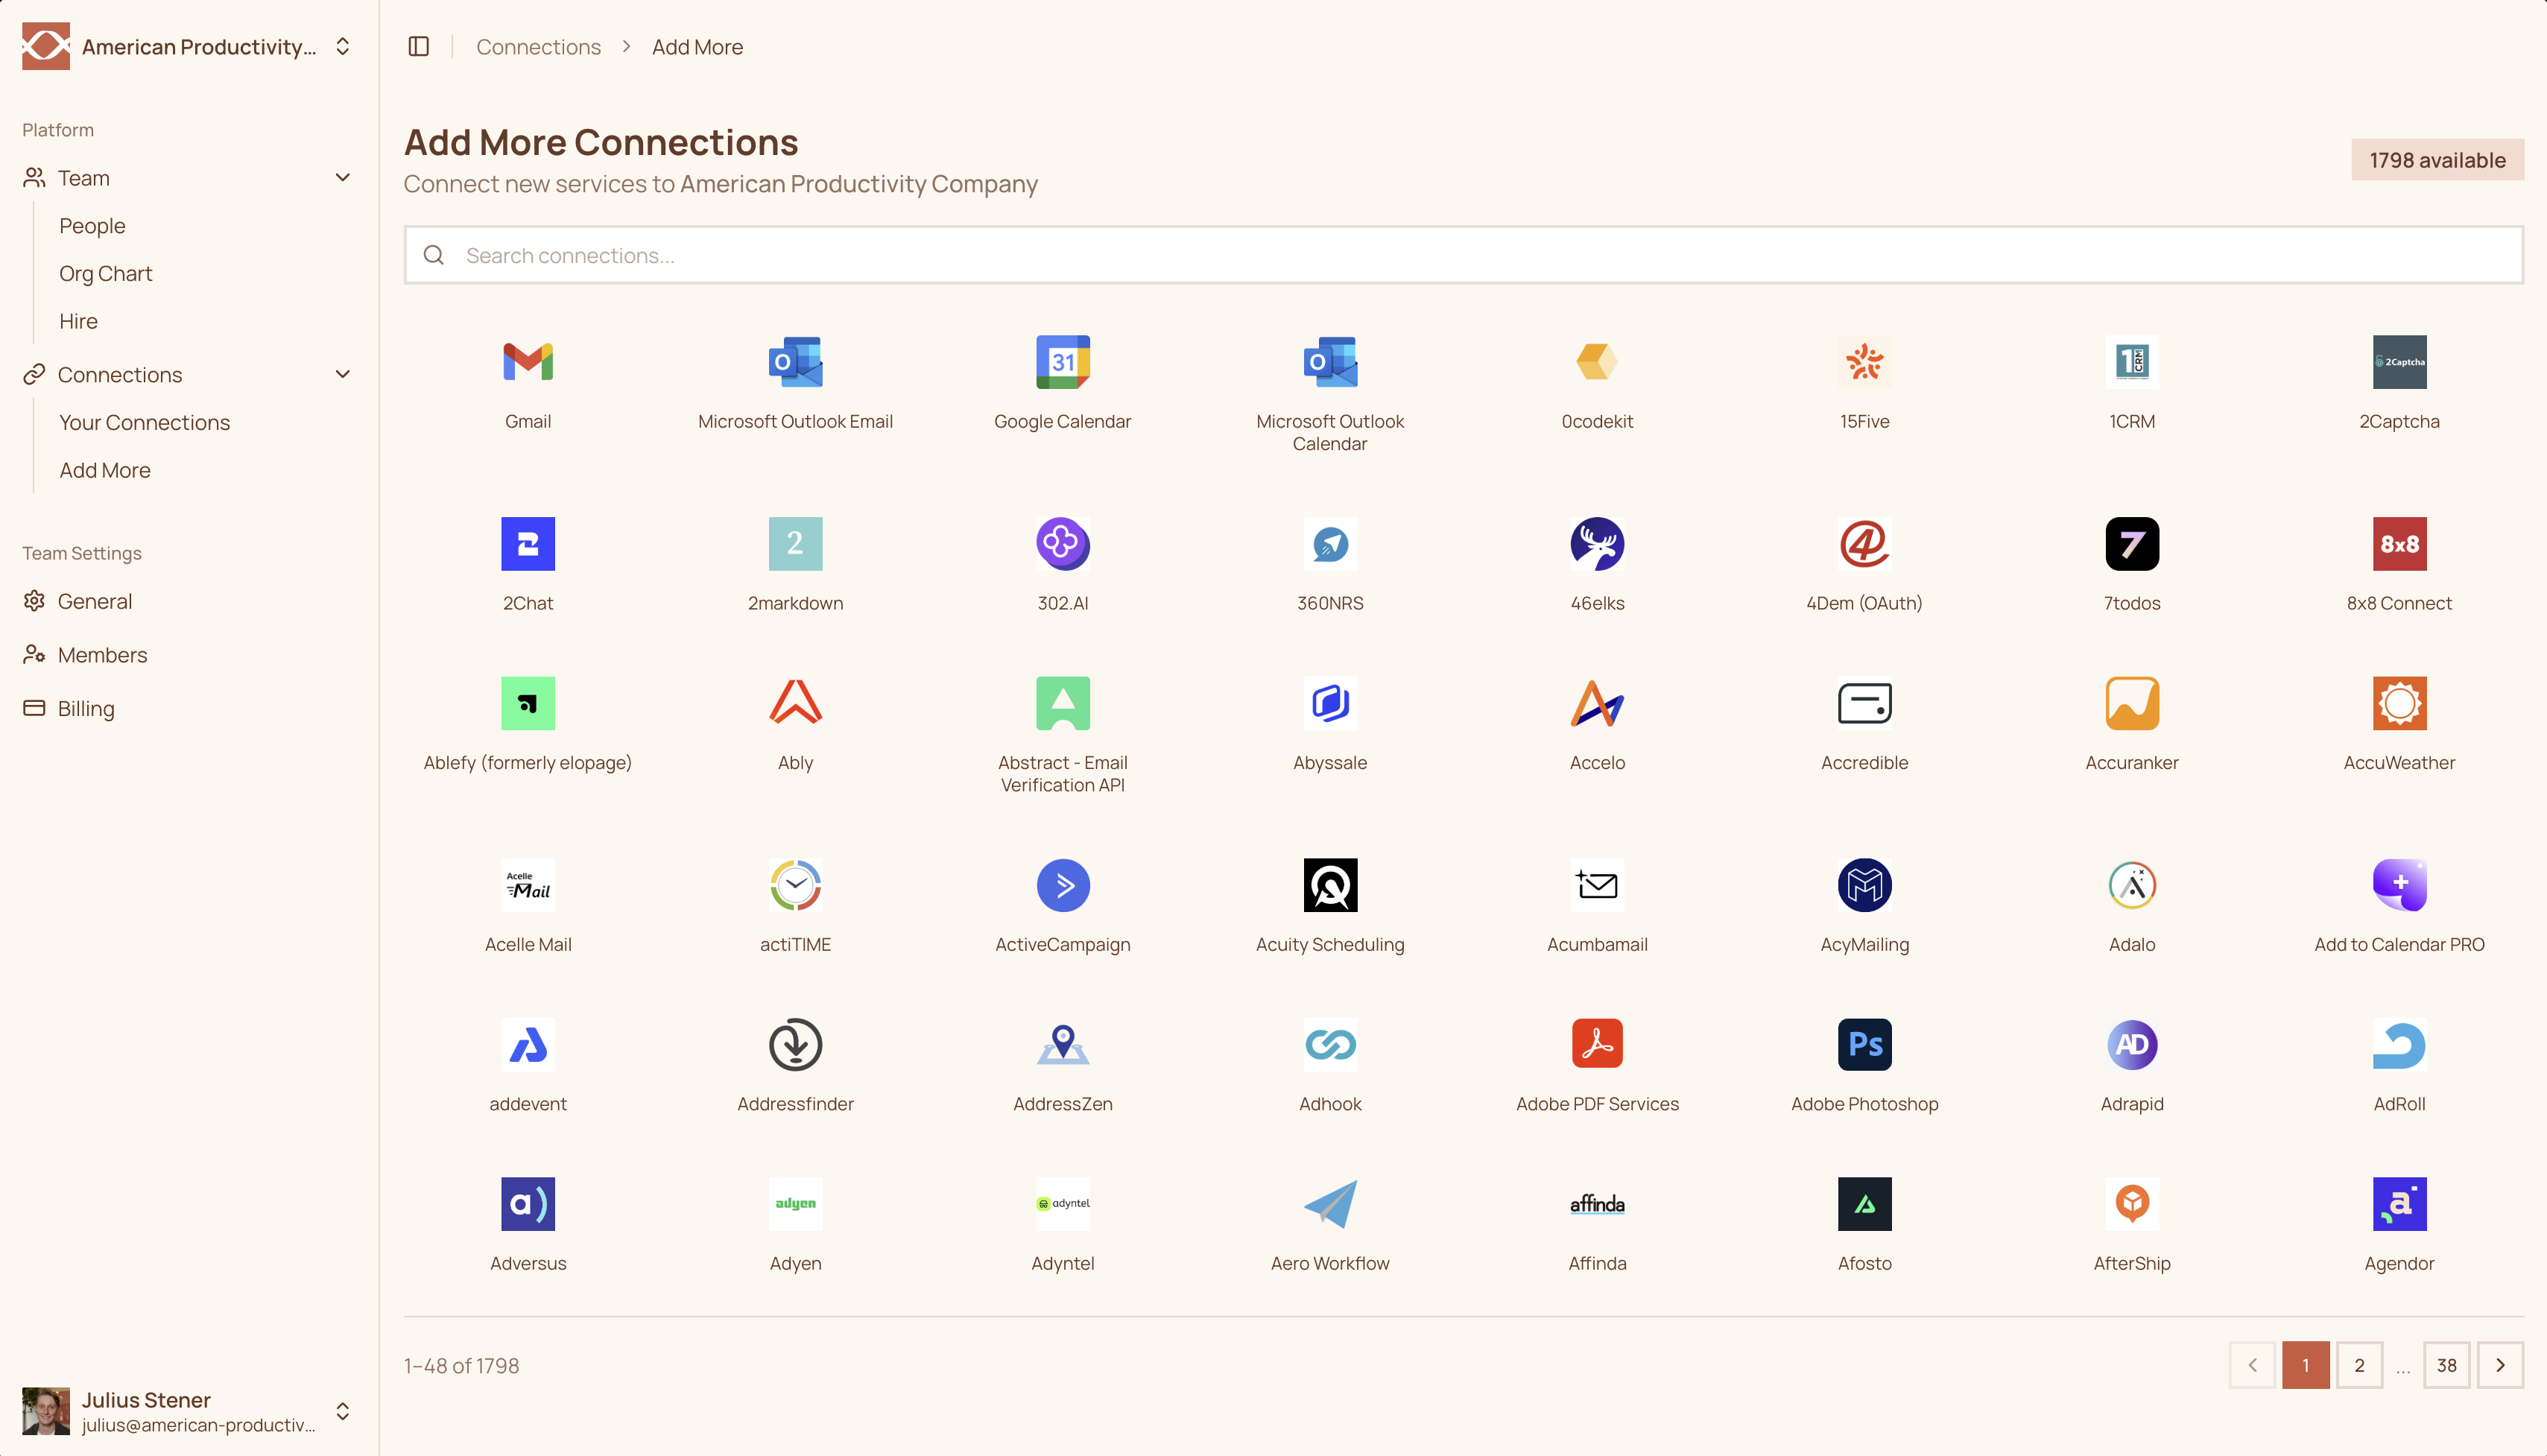Click the Search connections input field

pos(1200,255)
